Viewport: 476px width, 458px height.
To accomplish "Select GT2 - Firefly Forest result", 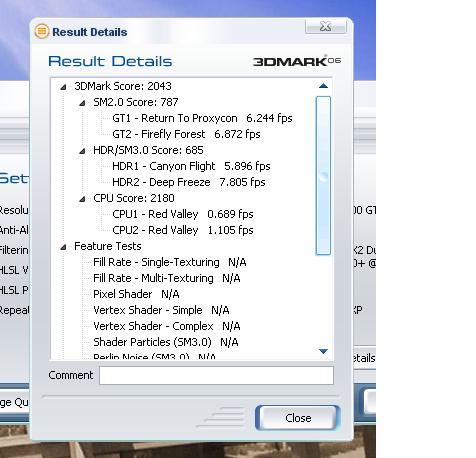I will [186, 134].
